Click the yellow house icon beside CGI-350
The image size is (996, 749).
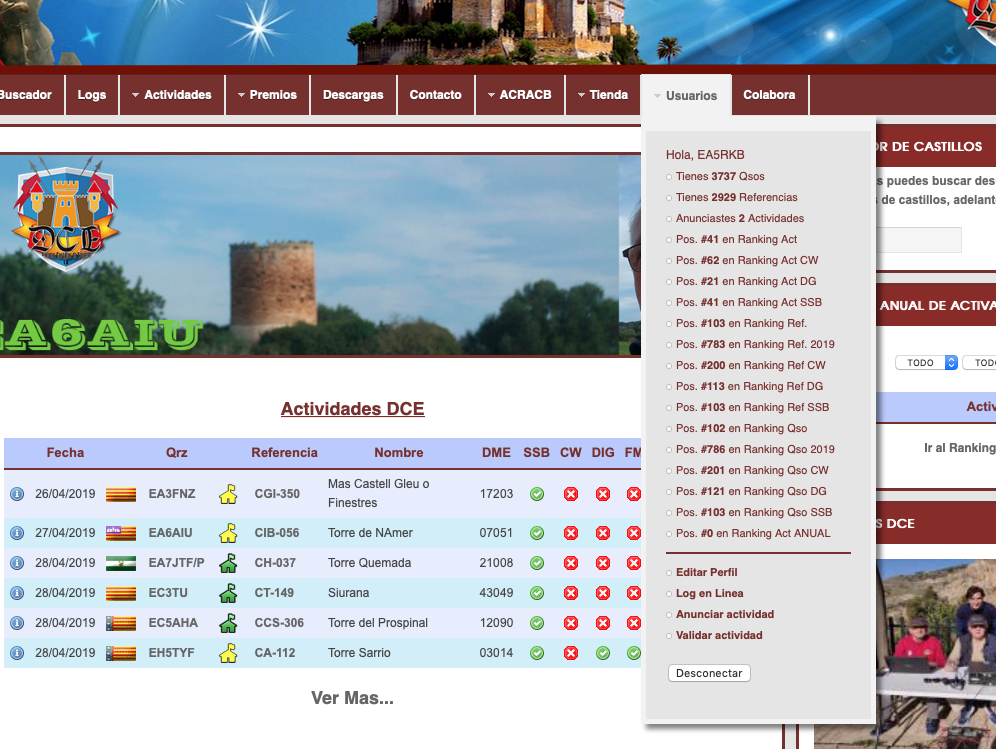tap(228, 494)
